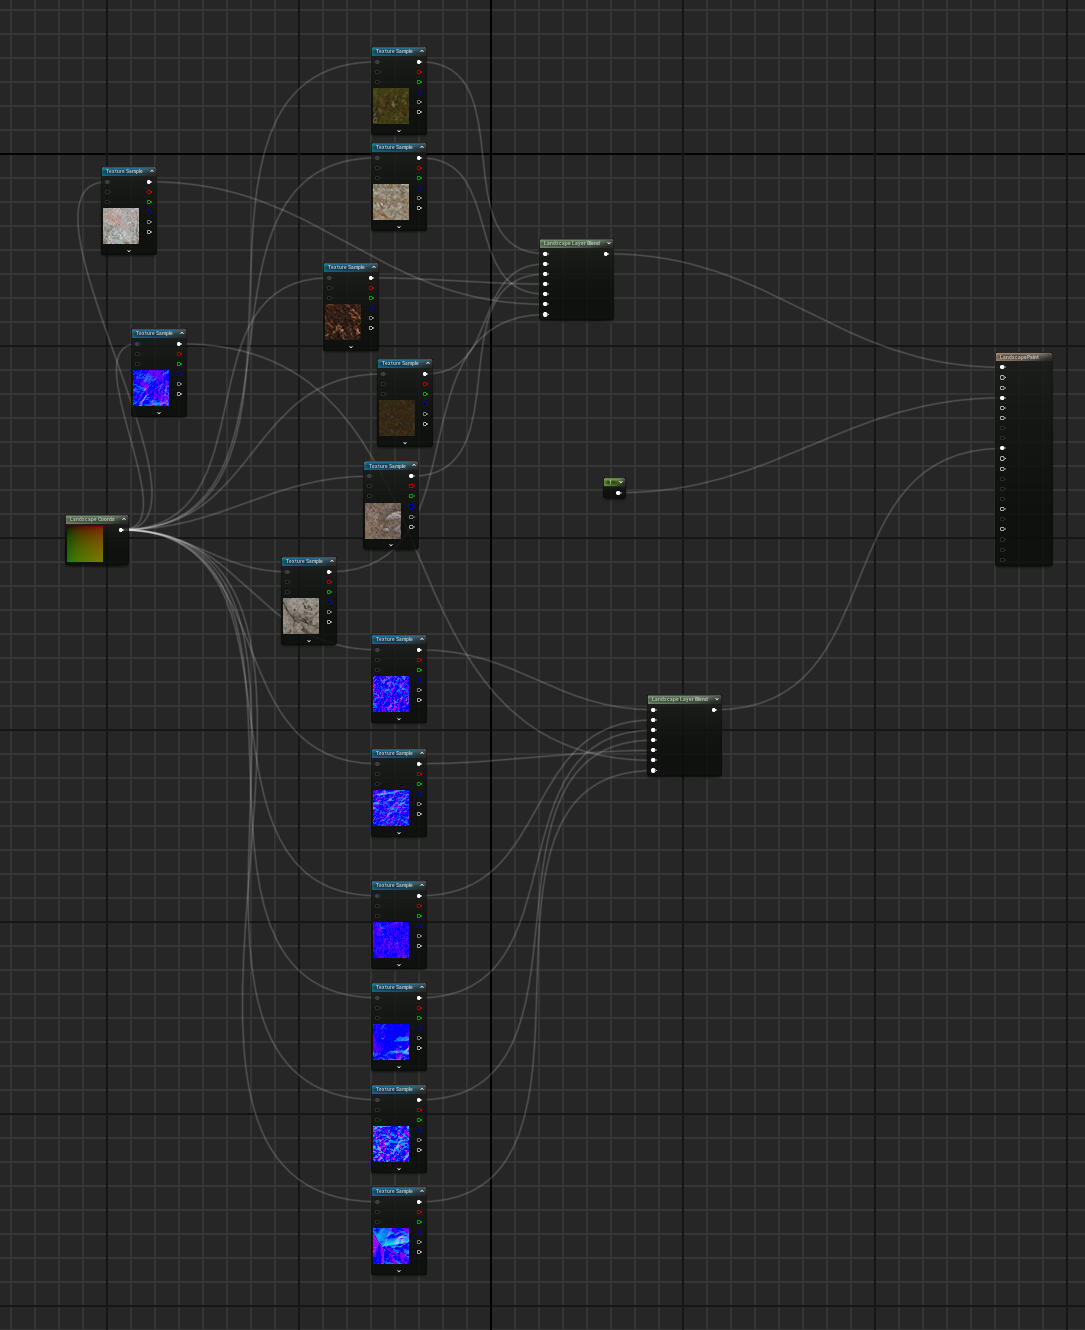Screen dimensions: 1085x1330
Task: Click the small green constant node's output pin
Action: (618, 492)
